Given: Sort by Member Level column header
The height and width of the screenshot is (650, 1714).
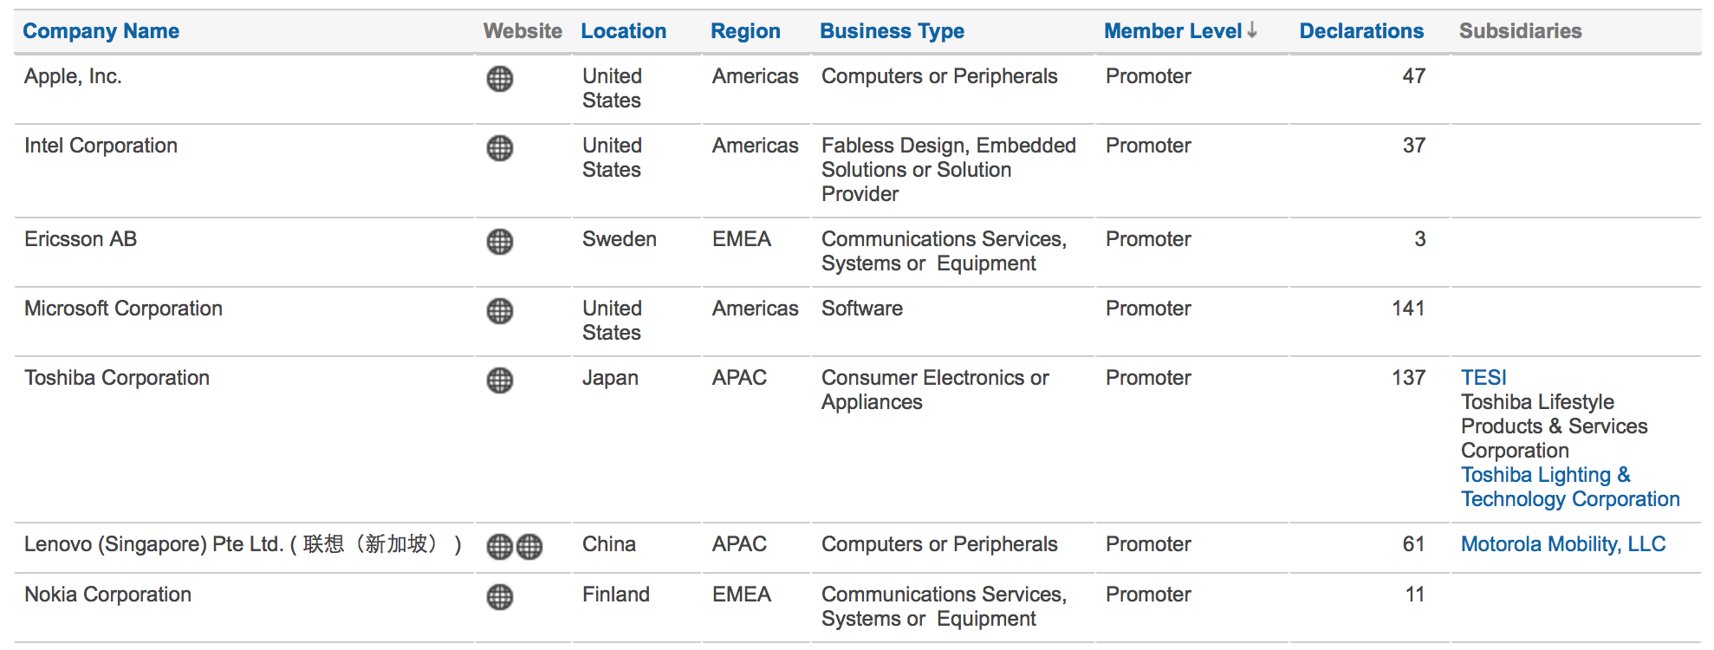Looking at the screenshot, I should 1172,31.
